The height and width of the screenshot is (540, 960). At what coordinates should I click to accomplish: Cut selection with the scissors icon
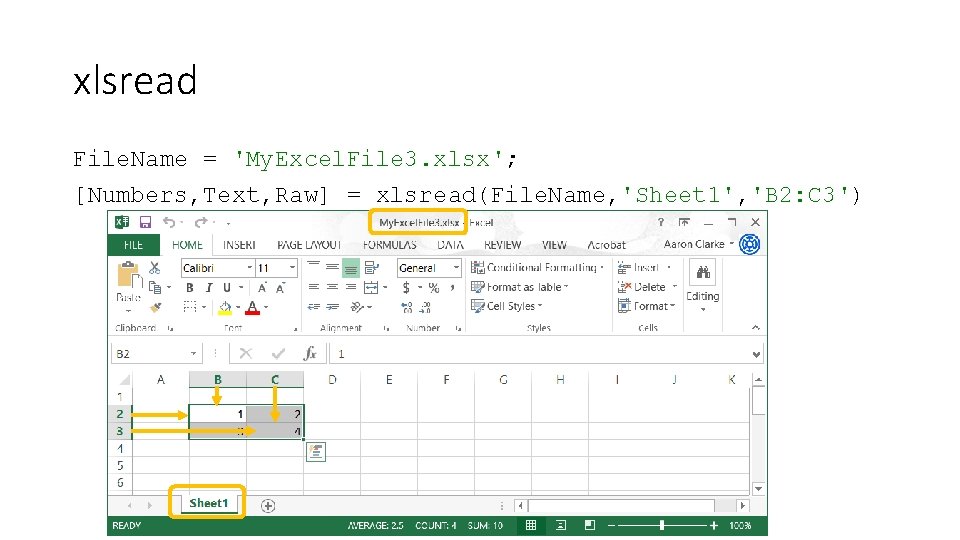click(x=154, y=268)
